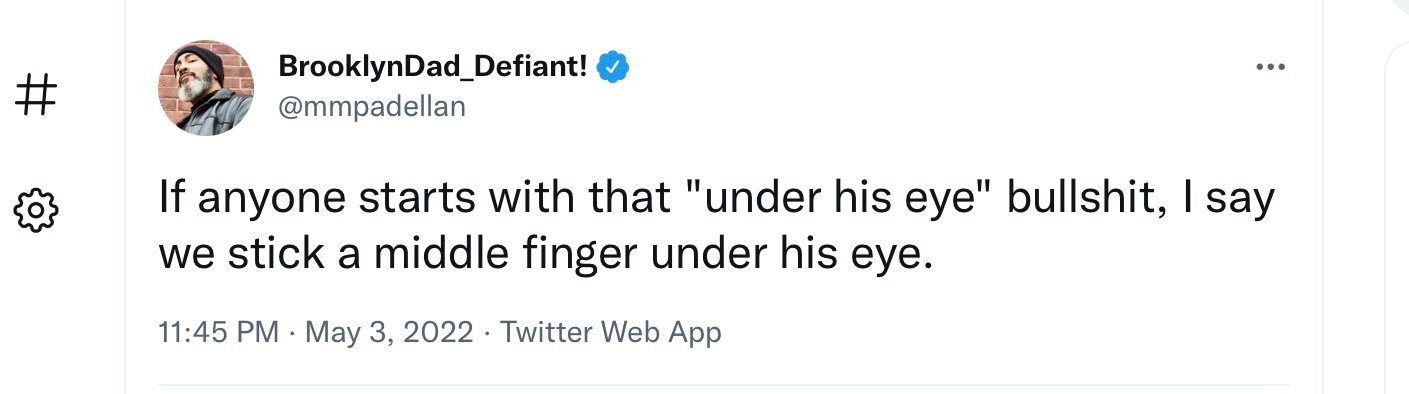This screenshot has width=1409, height=394.
Task: Open BrooklynDad_Defiant's profile picture
Action: pyautogui.click(x=206, y=88)
